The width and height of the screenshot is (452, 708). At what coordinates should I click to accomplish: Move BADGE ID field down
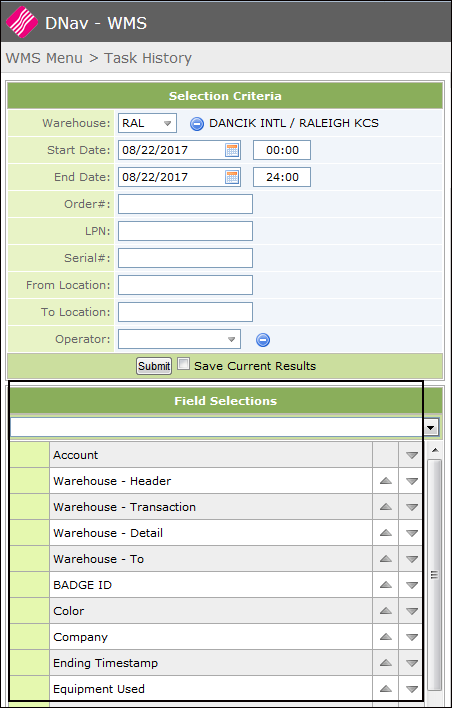[411, 585]
